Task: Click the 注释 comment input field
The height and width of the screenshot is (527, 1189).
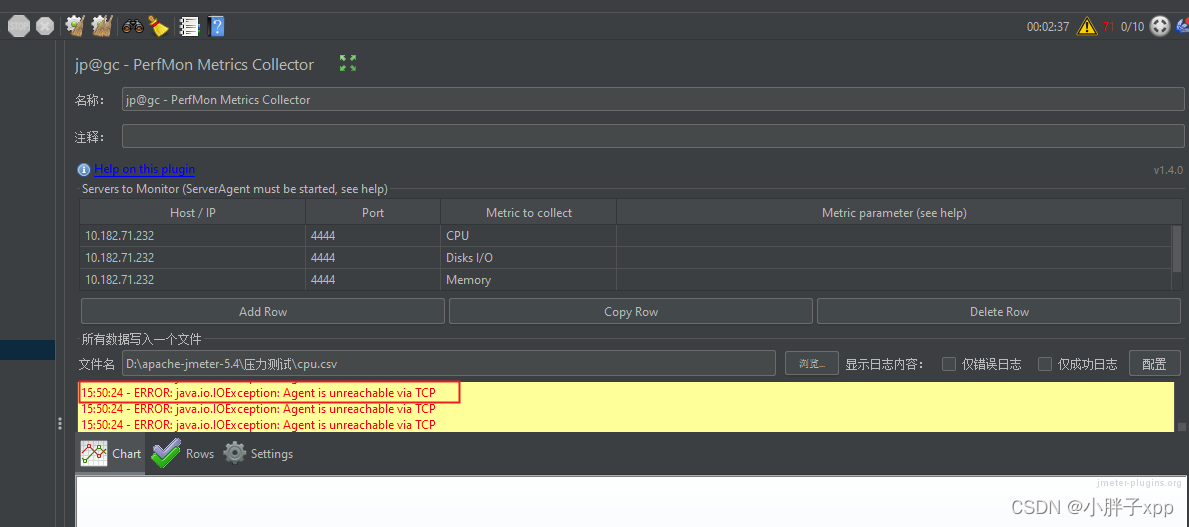Action: (653, 136)
